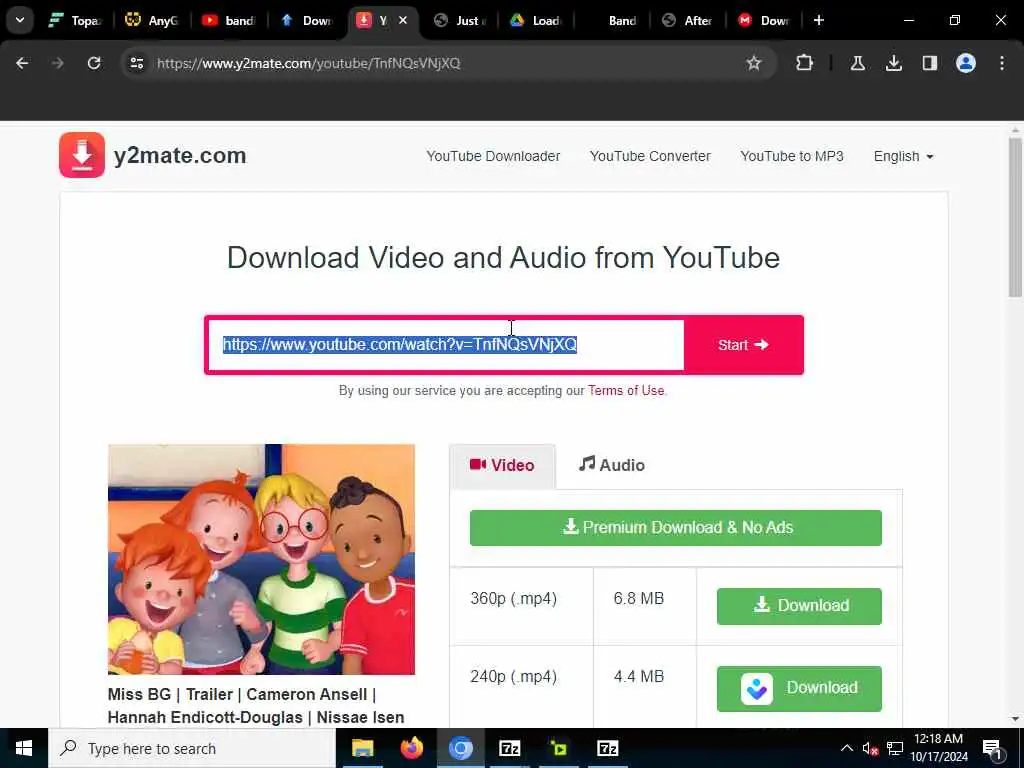Click the Miss BG video thumbnail

pos(261,559)
